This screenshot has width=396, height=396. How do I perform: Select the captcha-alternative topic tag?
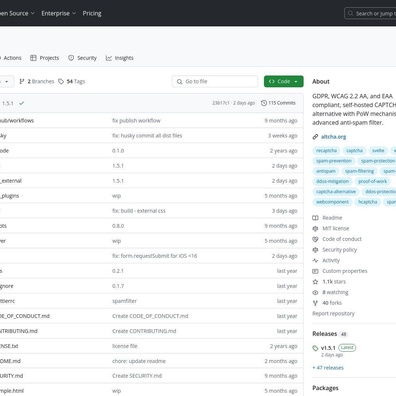tap(336, 192)
